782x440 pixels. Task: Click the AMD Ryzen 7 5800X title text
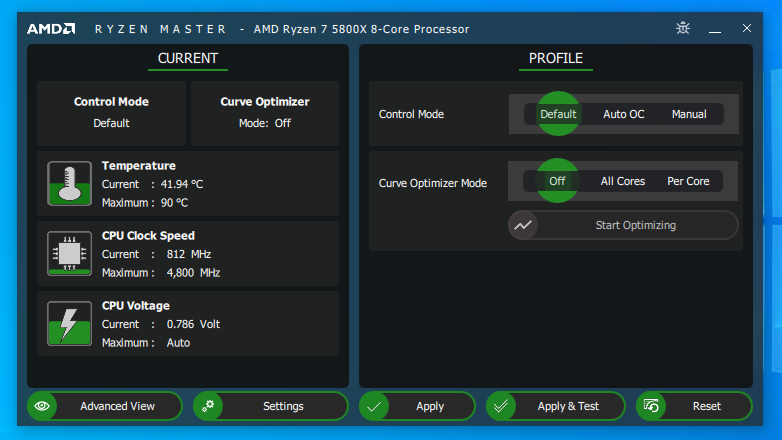point(361,29)
